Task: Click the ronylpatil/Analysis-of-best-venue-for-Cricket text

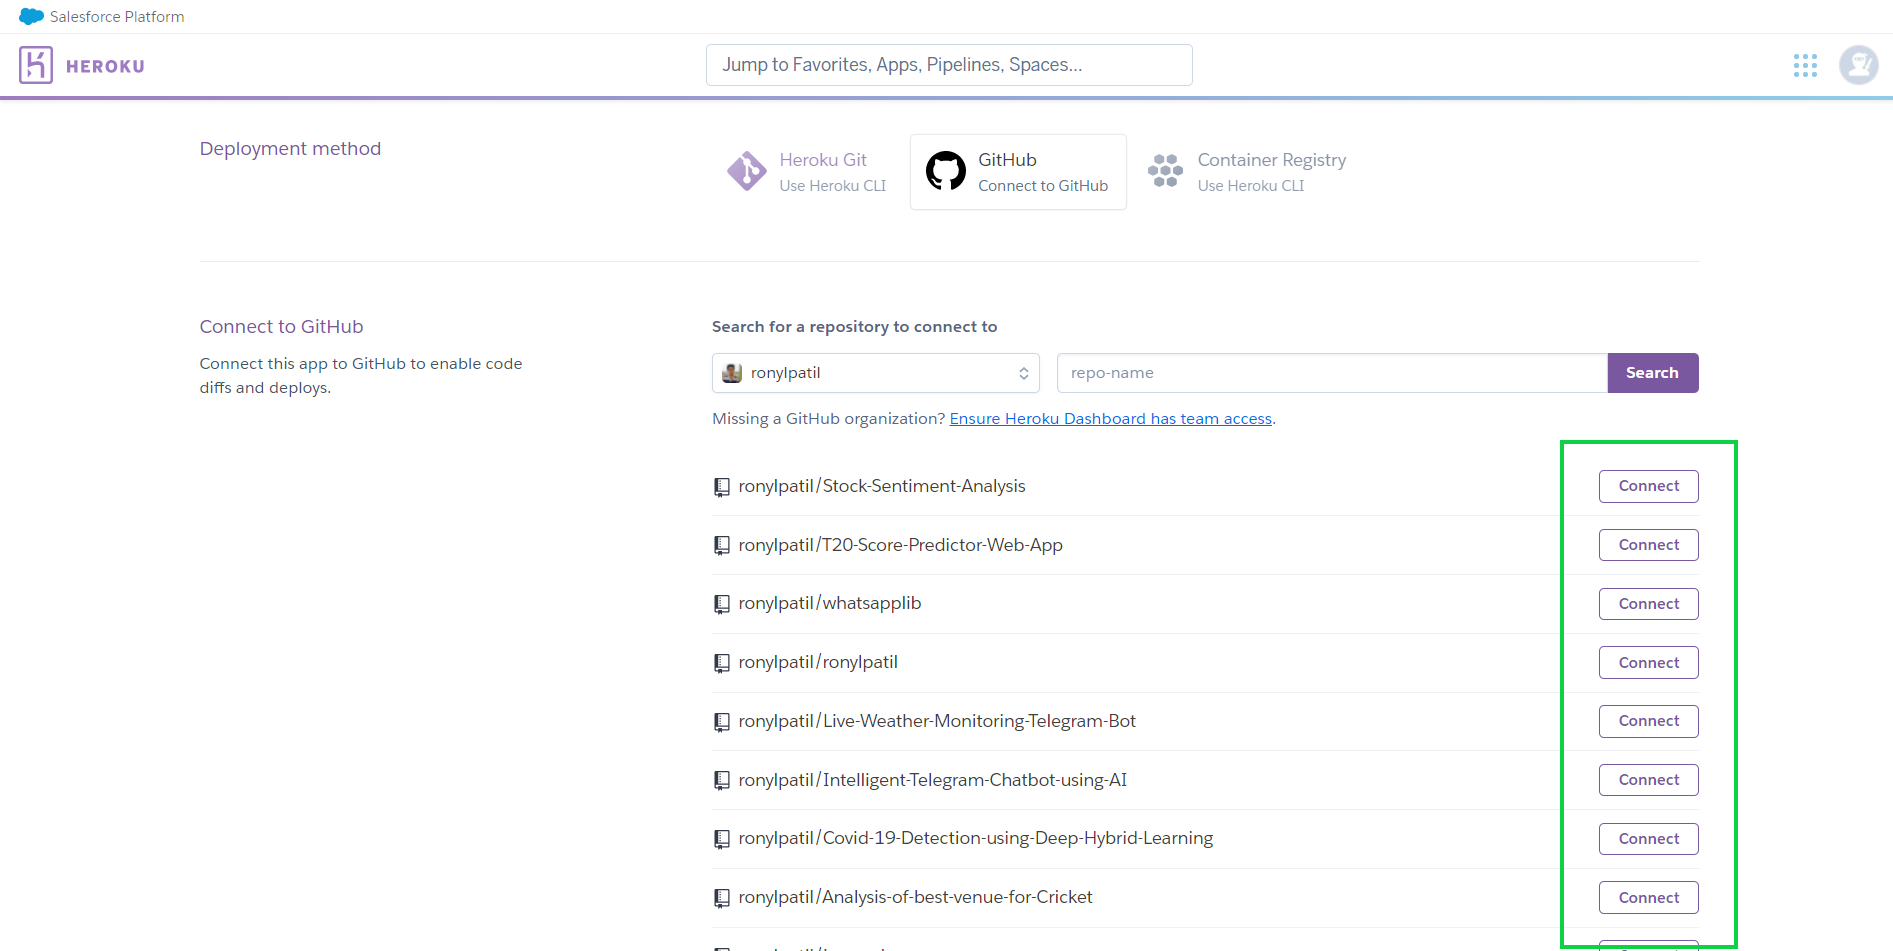Action: pyautogui.click(x=915, y=897)
